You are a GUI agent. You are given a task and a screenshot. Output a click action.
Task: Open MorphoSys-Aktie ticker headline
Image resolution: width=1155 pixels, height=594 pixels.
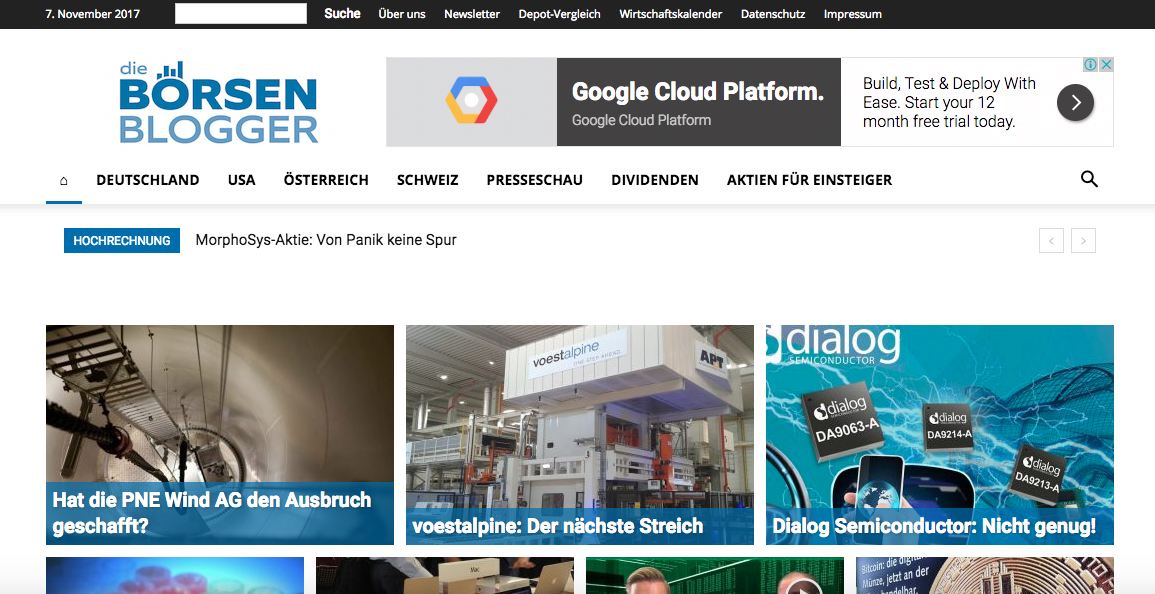tap(326, 240)
